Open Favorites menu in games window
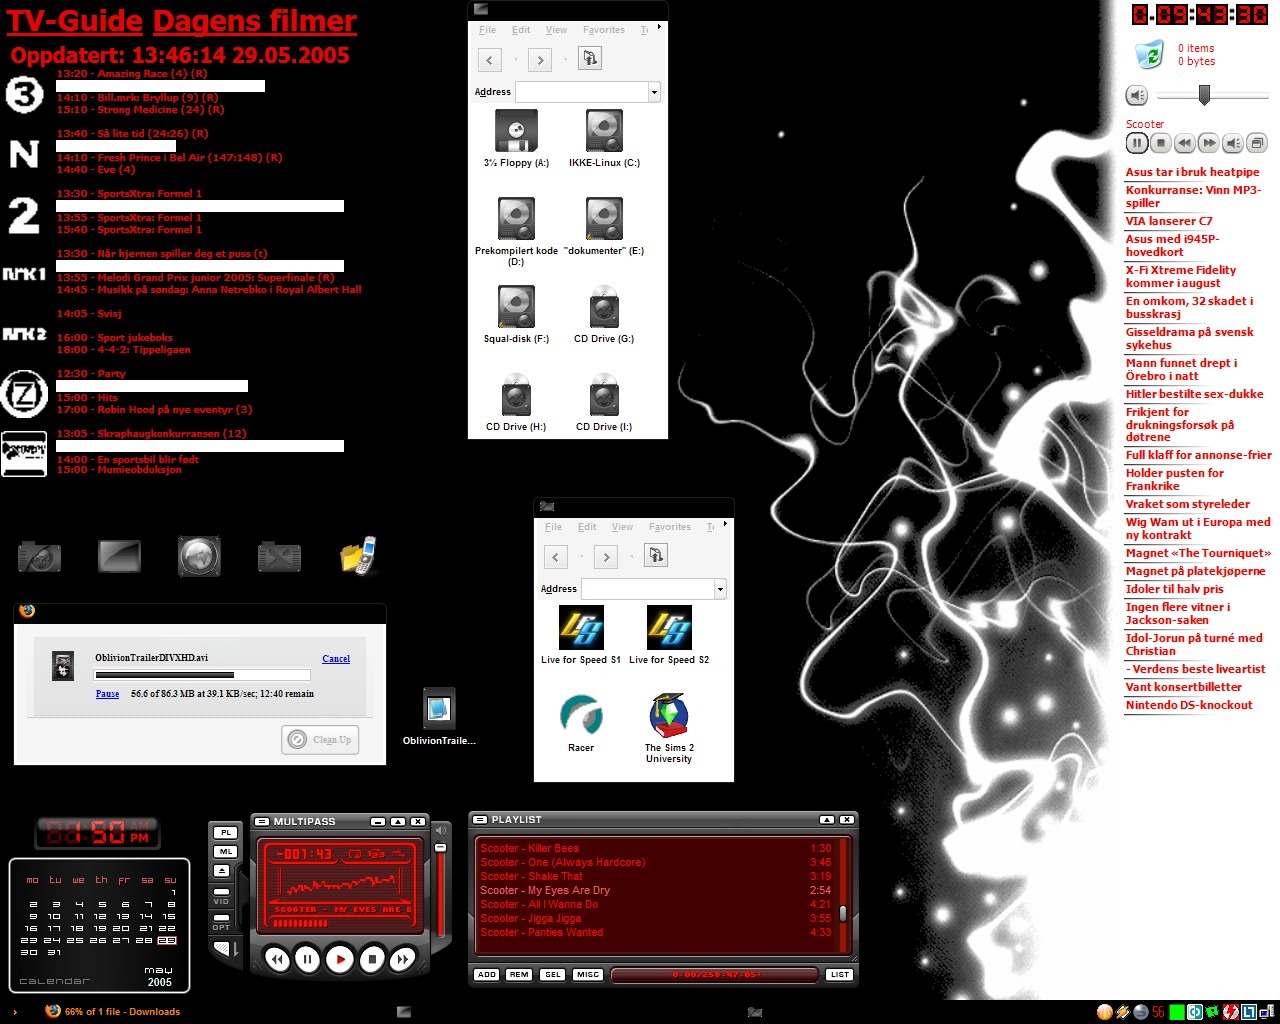 click(x=670, y=527)
